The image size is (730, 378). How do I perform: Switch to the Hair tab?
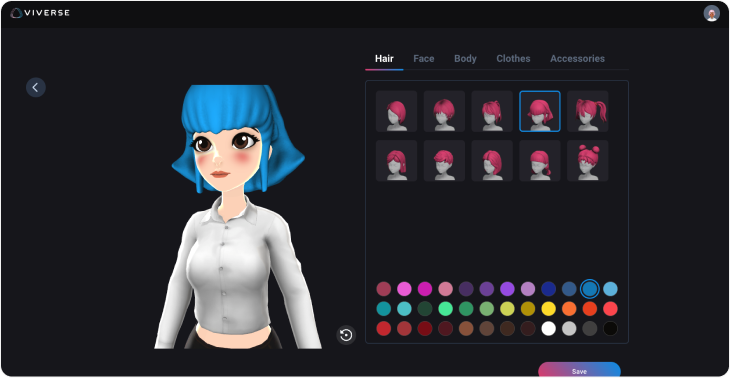coord(384,59)
